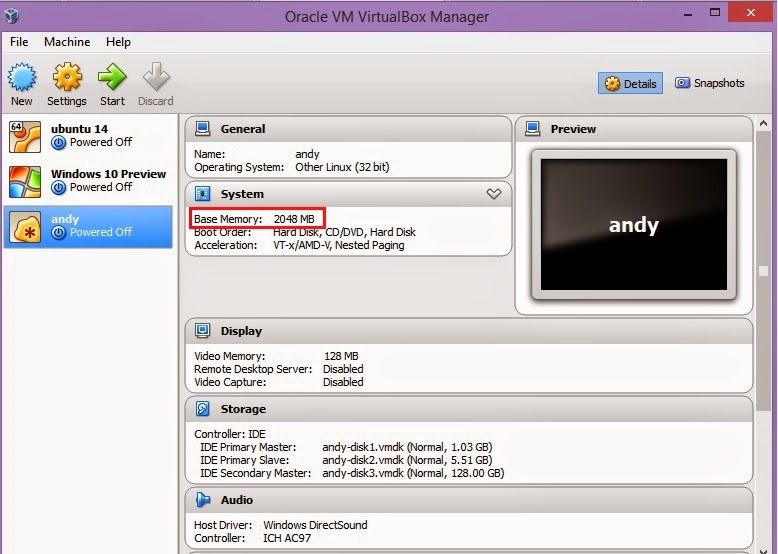778x554 pixels.
Task: Click the System section header title
Action: click(x=242, y=194)
